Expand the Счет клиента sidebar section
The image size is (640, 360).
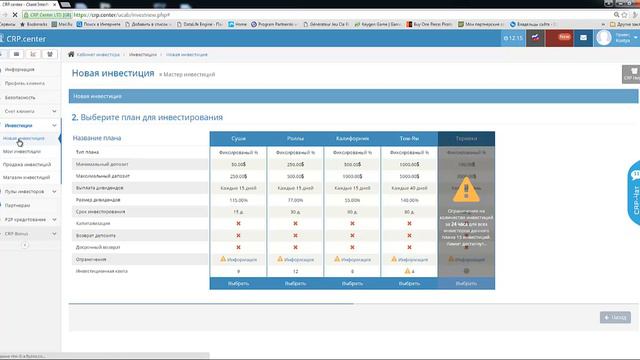tap(30, 111)
